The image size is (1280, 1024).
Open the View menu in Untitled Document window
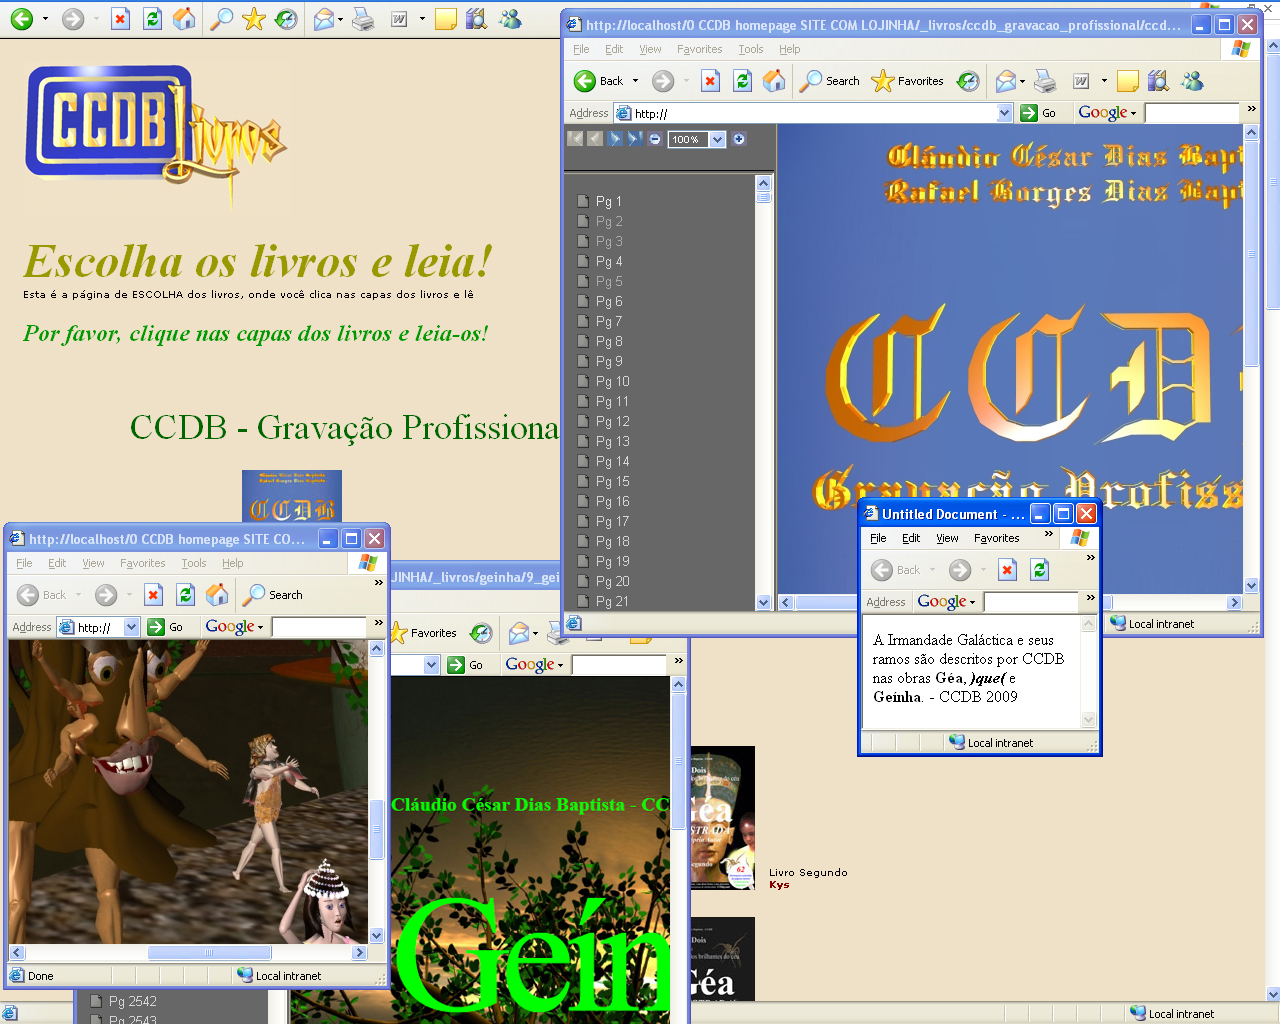[946, 538]
